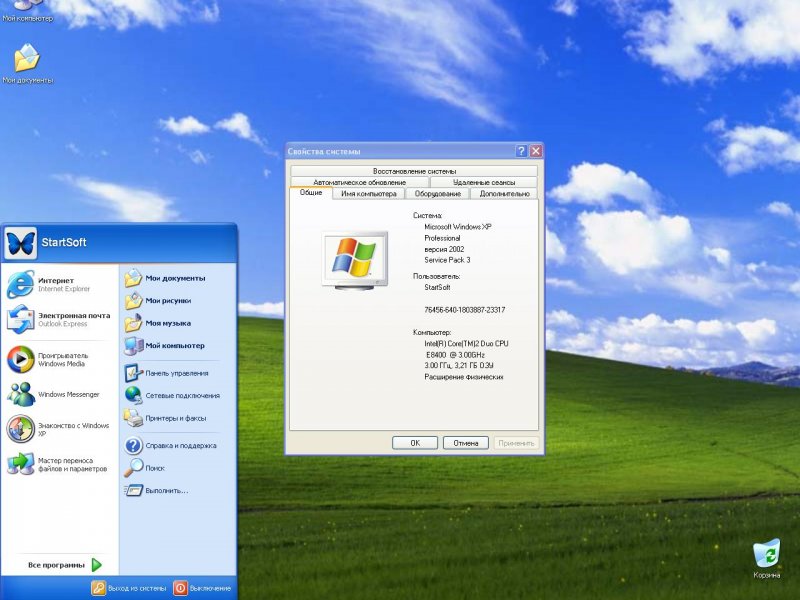The height and width of the screenshot is (600, 800).
Task: Click the Интернет Internet Explorer label
Action: 64,285
